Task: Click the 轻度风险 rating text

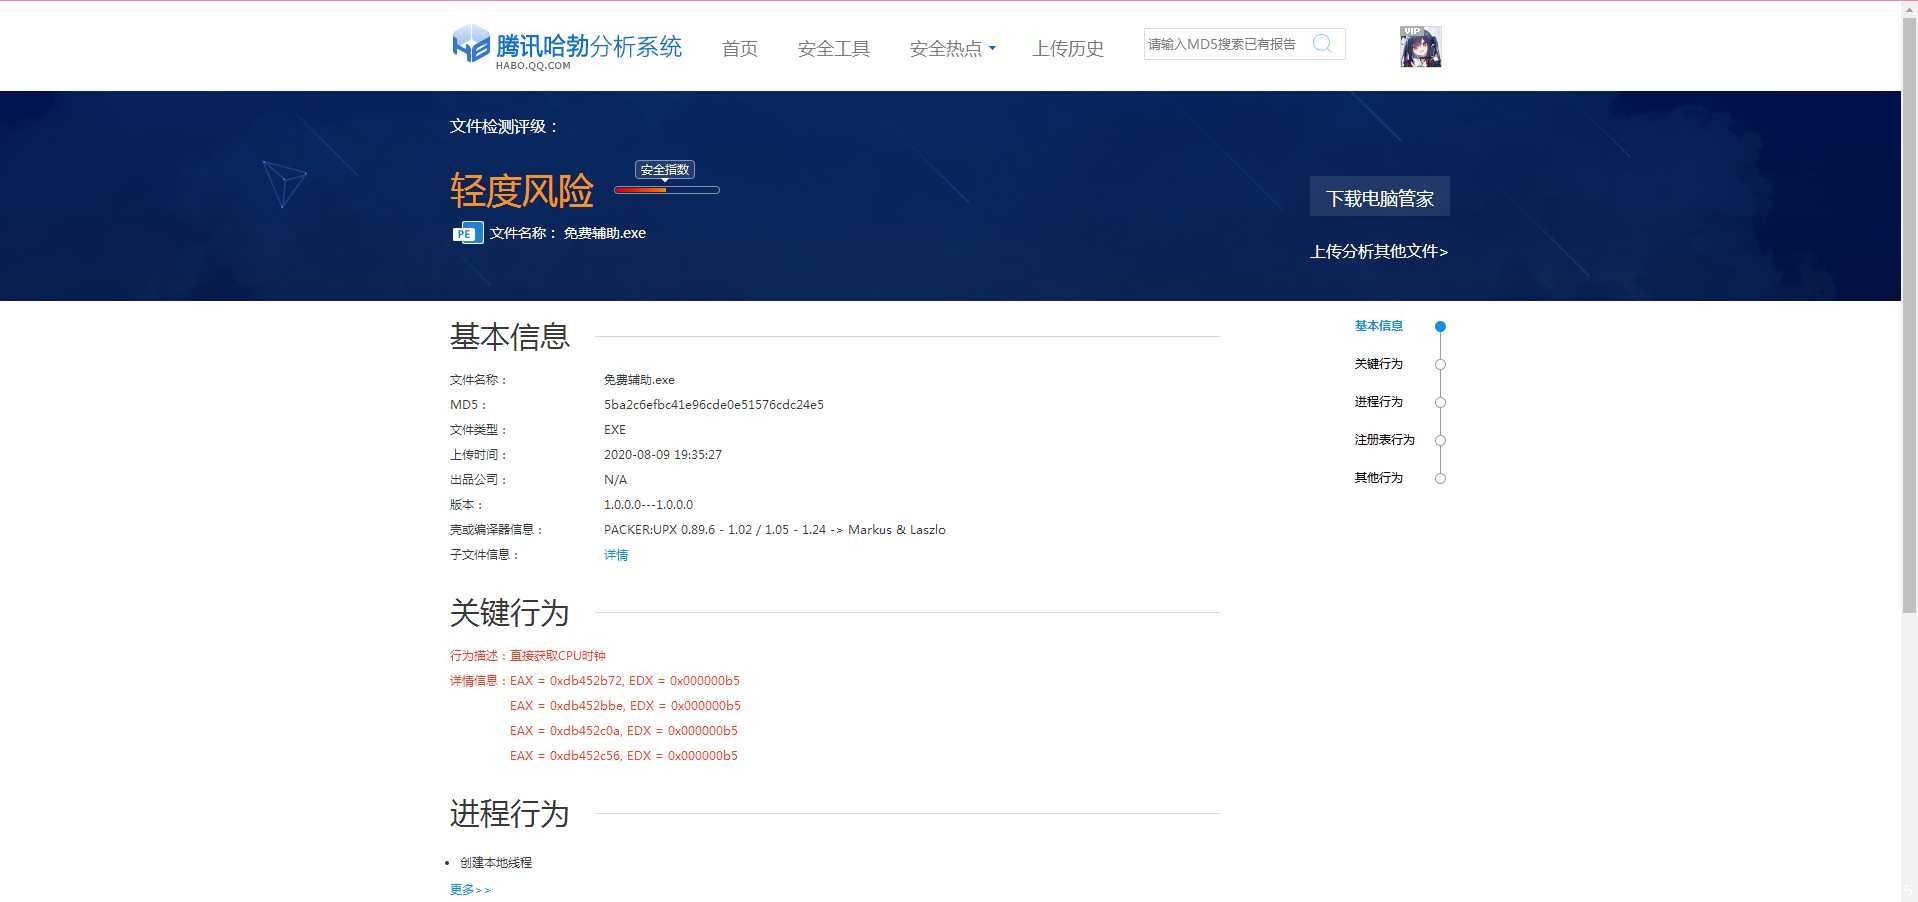Action: [522, 190]
